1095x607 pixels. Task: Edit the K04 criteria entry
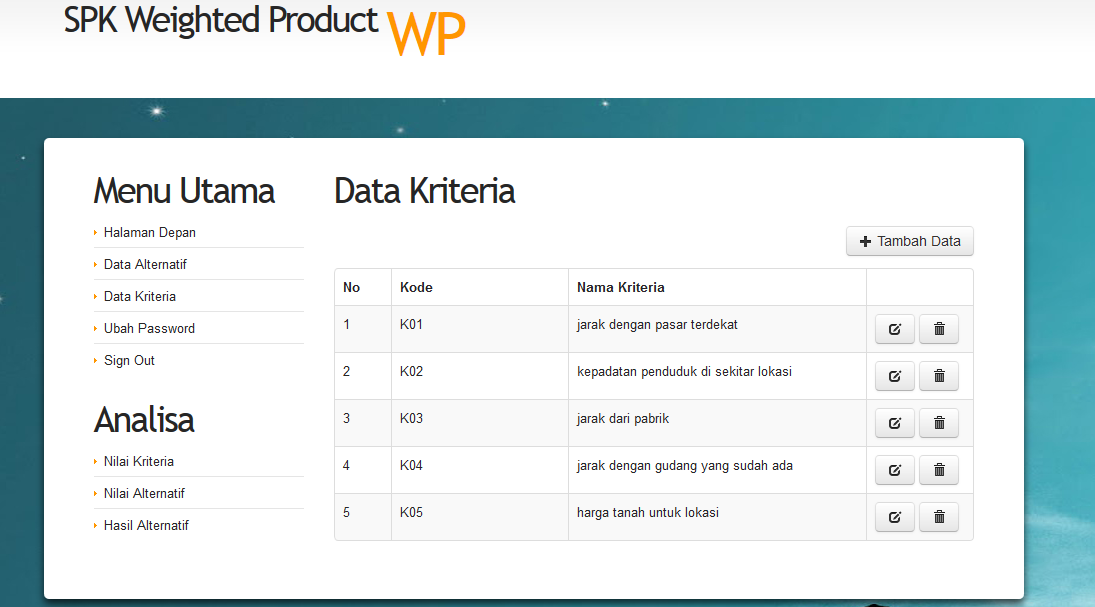[x=894, y=469]
